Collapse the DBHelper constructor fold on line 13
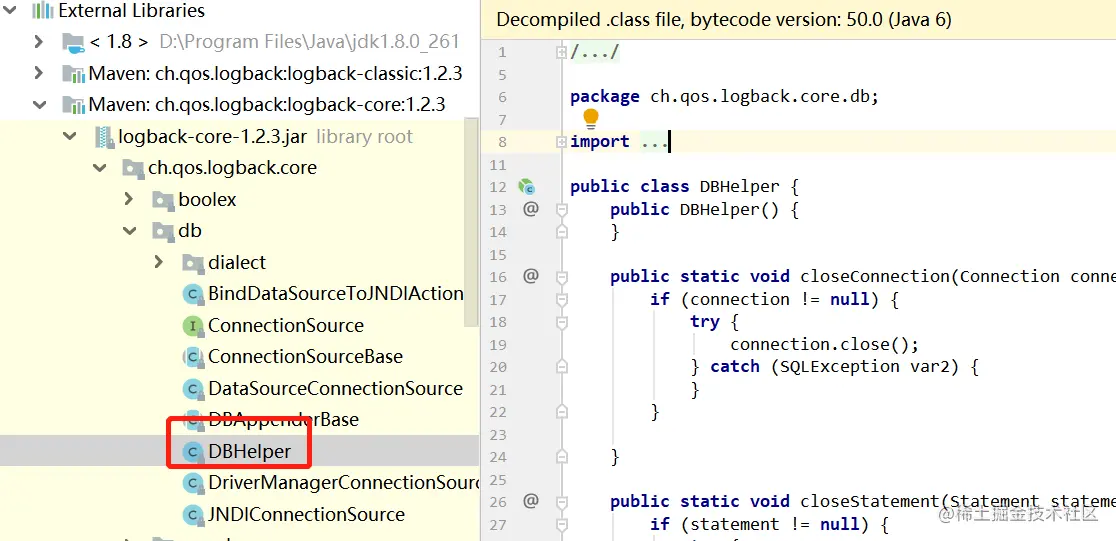 click(x=562, y=209)
